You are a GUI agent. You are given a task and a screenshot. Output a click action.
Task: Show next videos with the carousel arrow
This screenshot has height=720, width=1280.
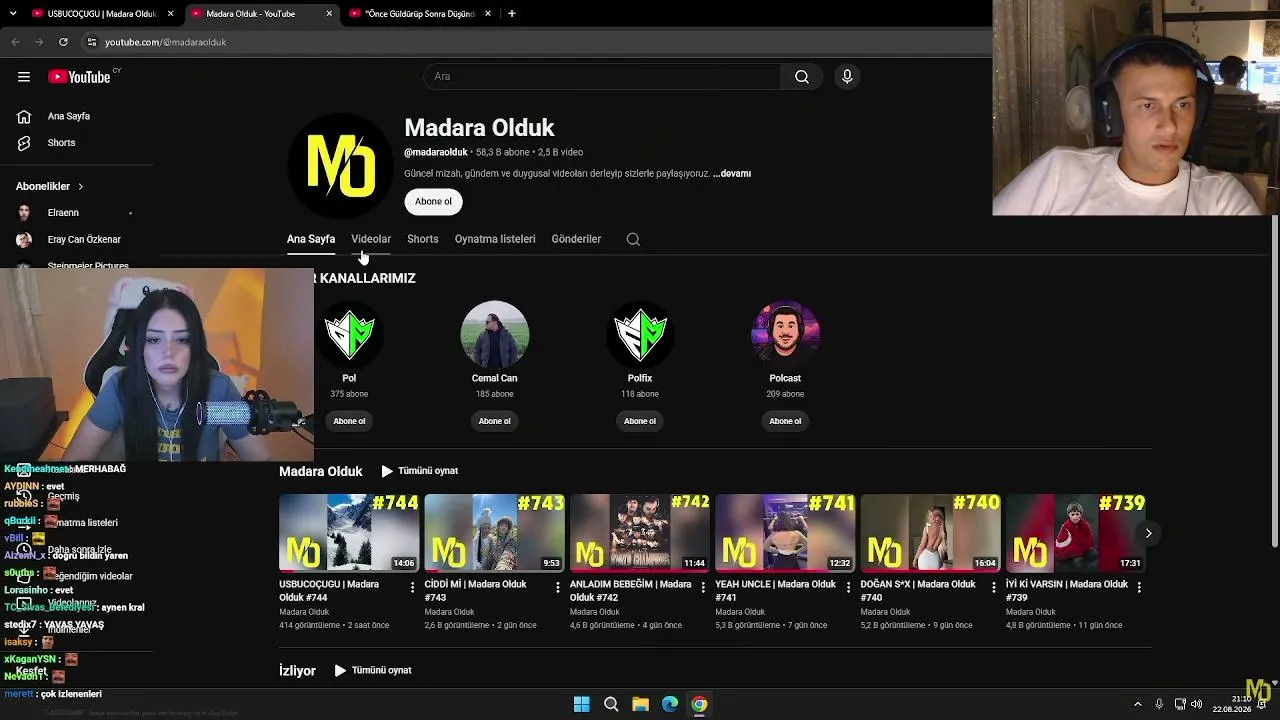(1148, 534)
